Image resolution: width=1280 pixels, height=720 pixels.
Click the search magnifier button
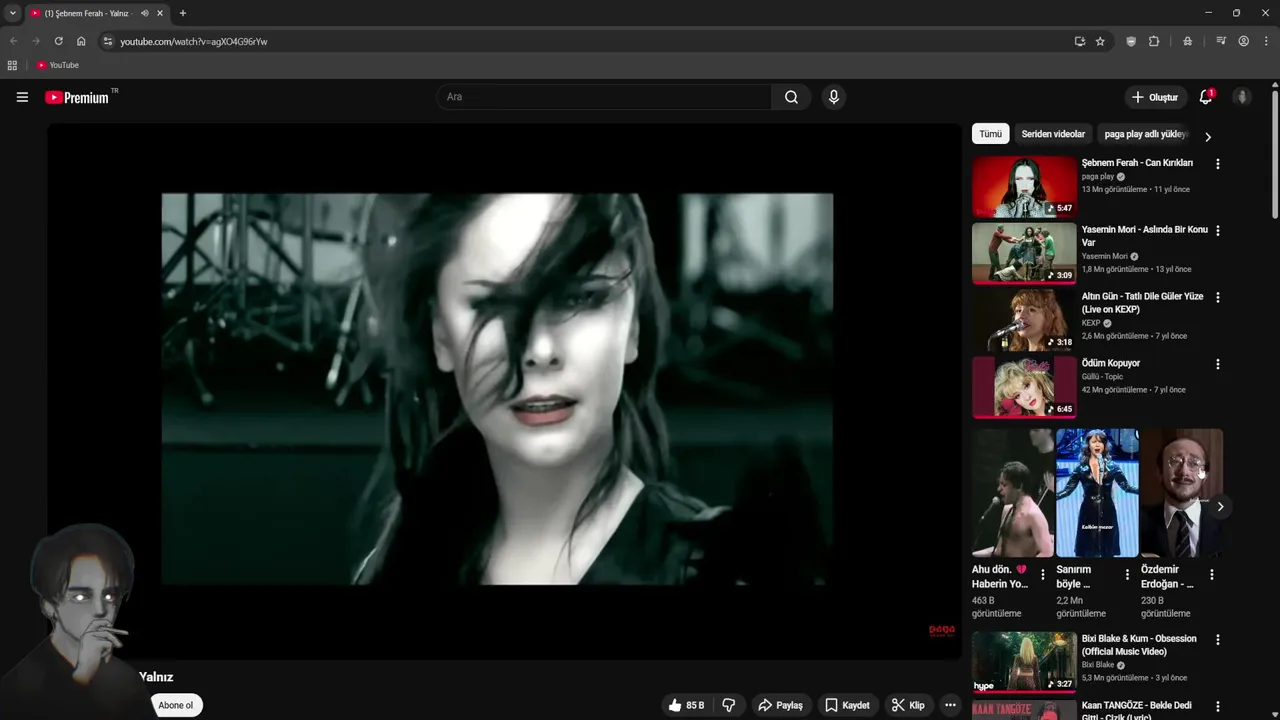tap(791, 97)
